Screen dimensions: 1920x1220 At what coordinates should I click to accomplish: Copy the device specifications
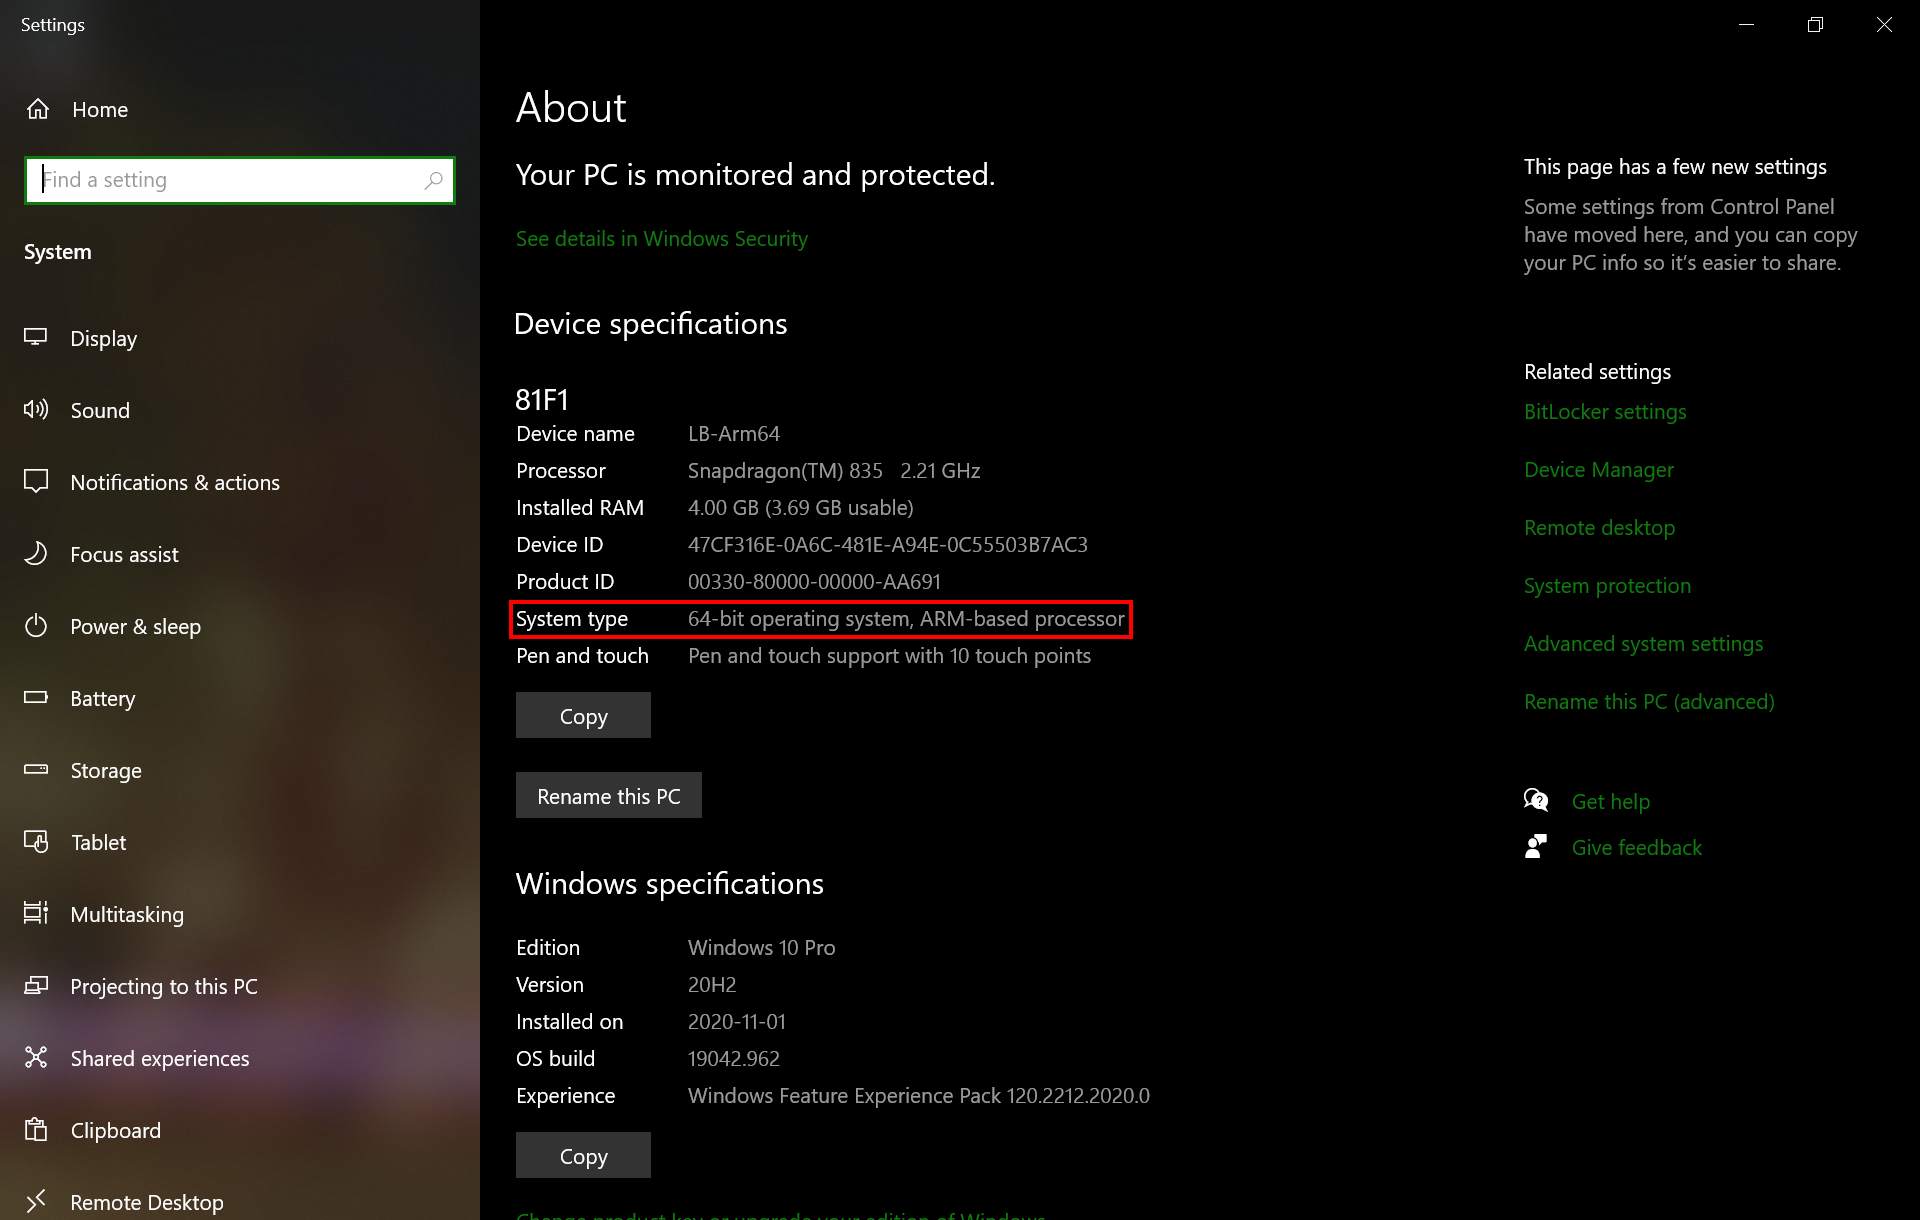[583, 716]
